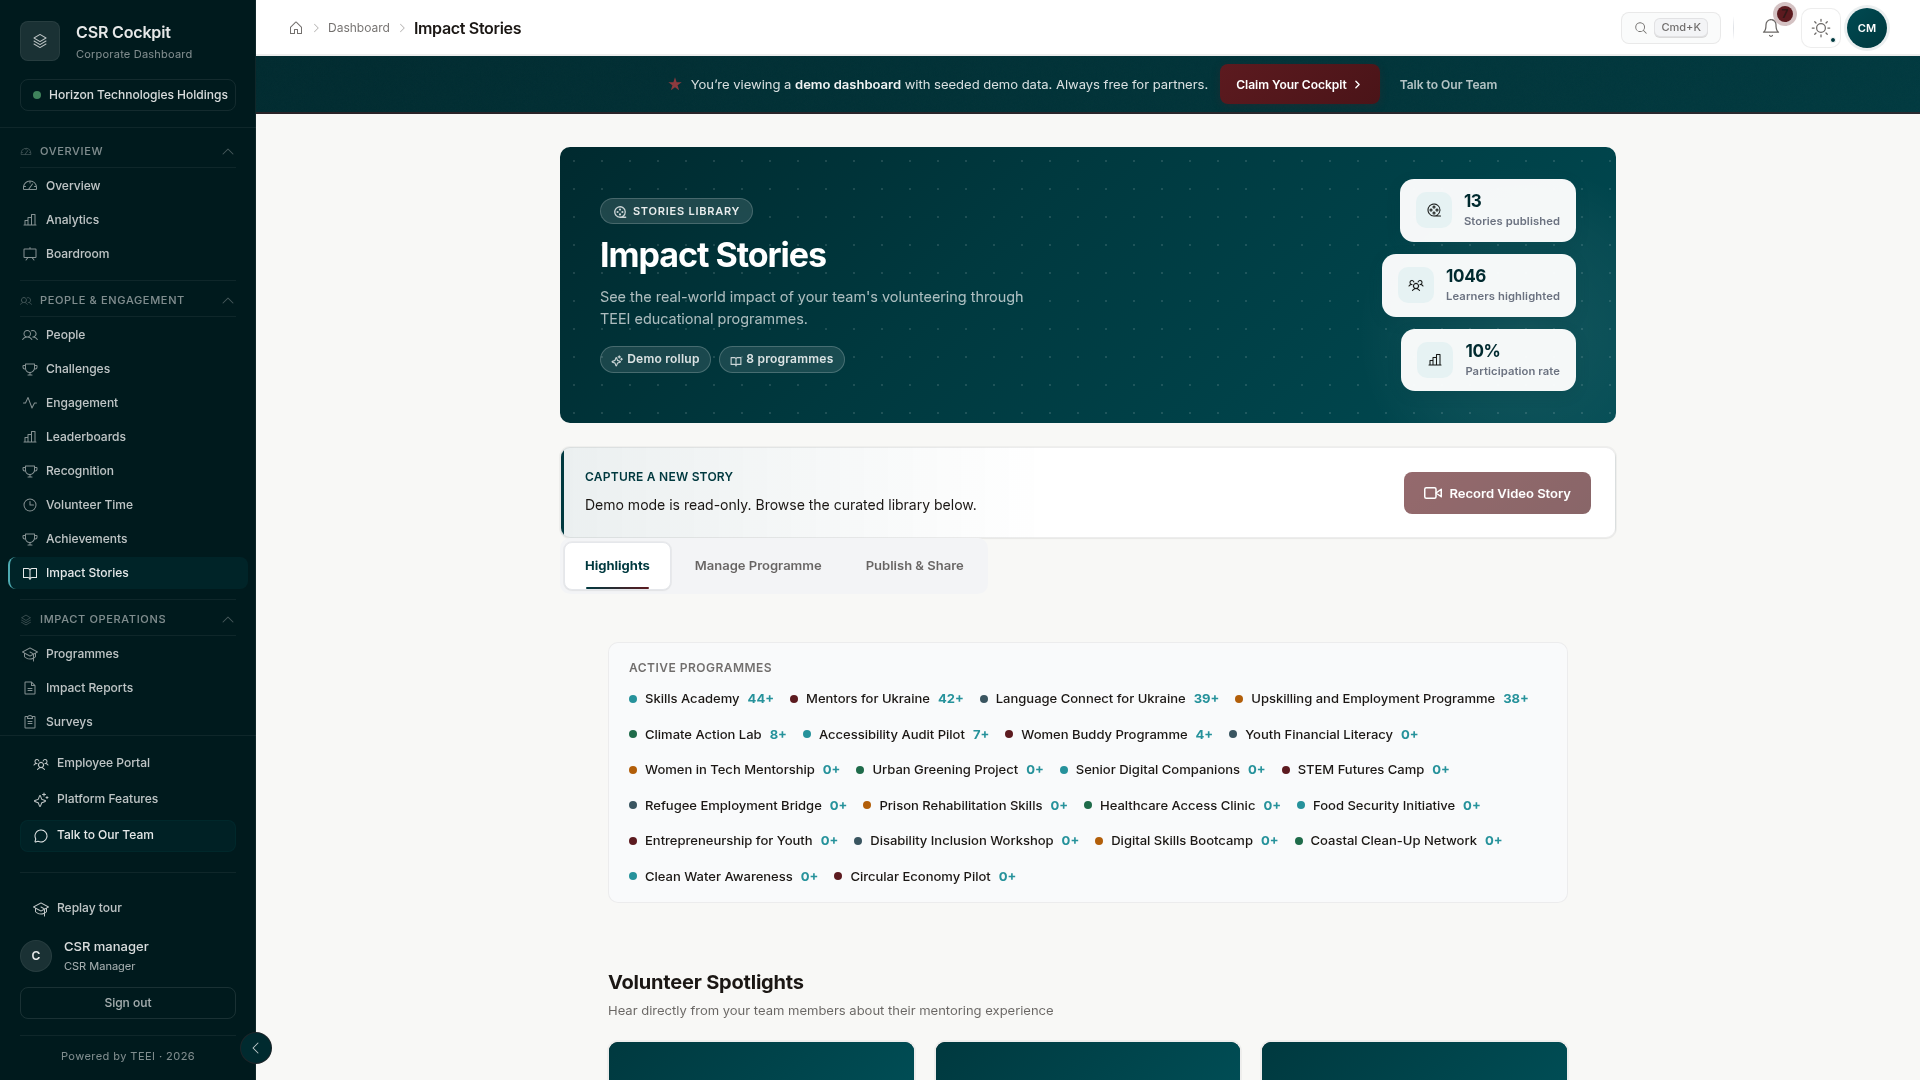Image resolution: width=1920 pixels, height=1080 pixels.
Task: Open the CM user avatar
Action: pos(1867,28)
